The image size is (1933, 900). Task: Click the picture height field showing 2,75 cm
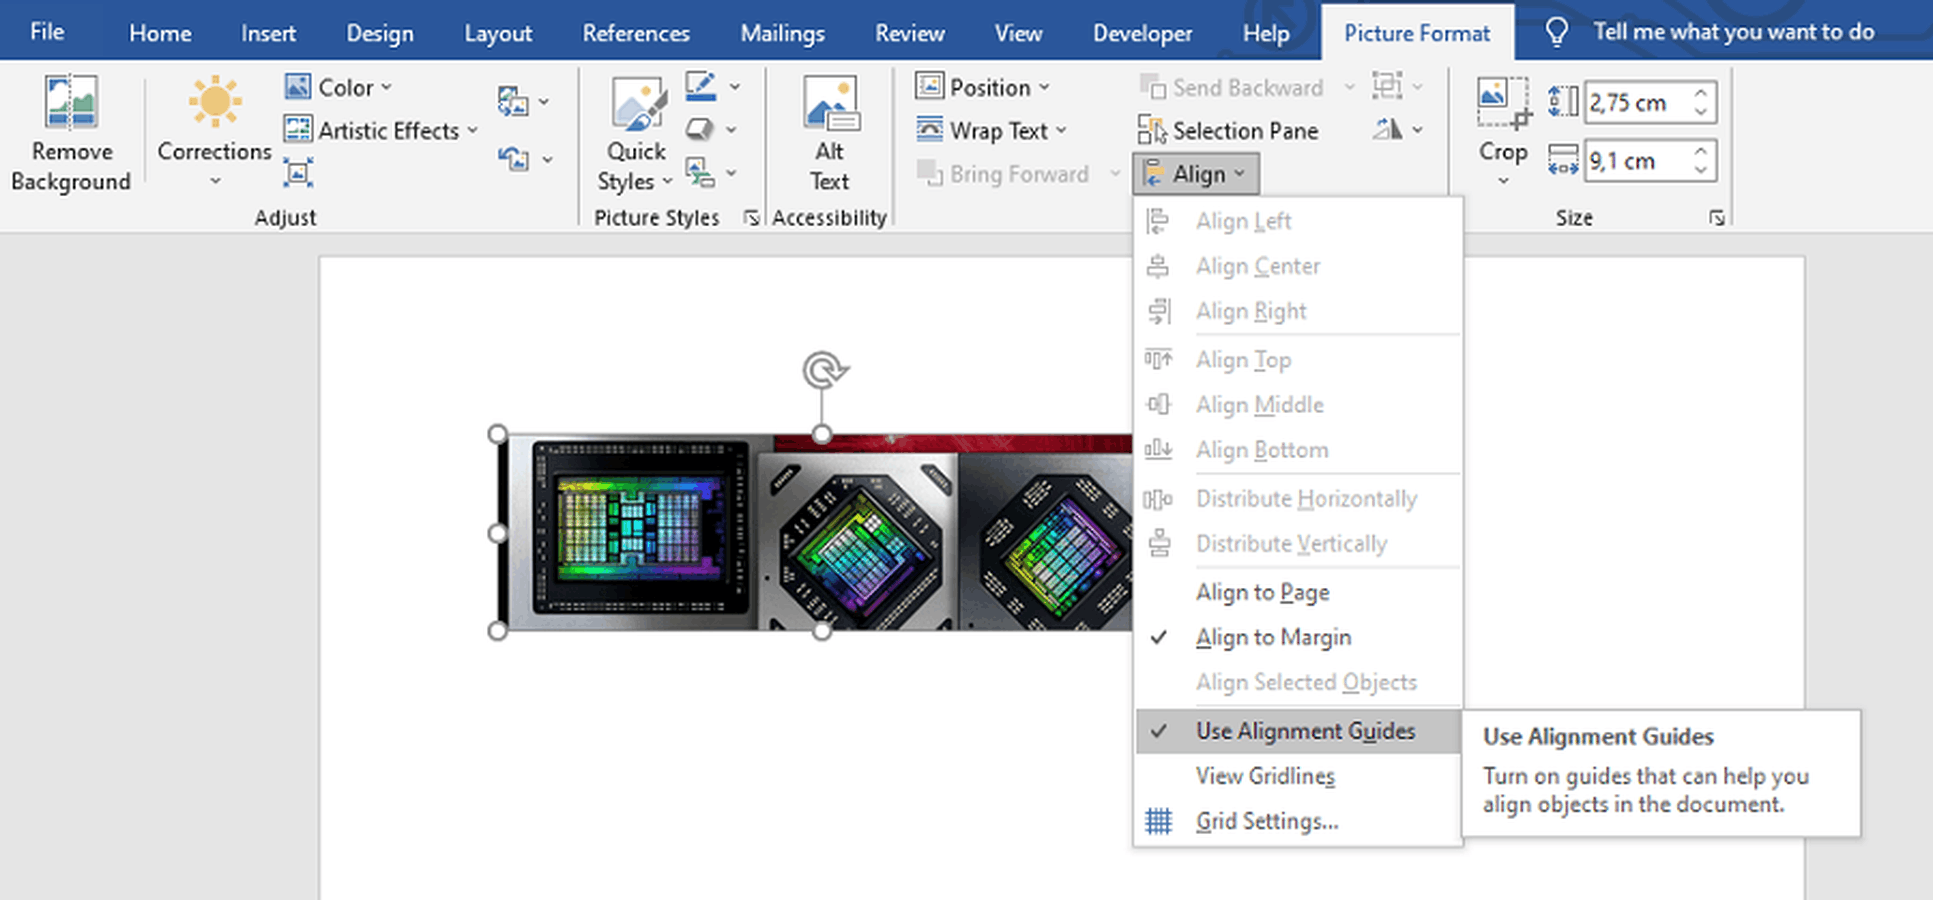click(x=1637, y=102)
